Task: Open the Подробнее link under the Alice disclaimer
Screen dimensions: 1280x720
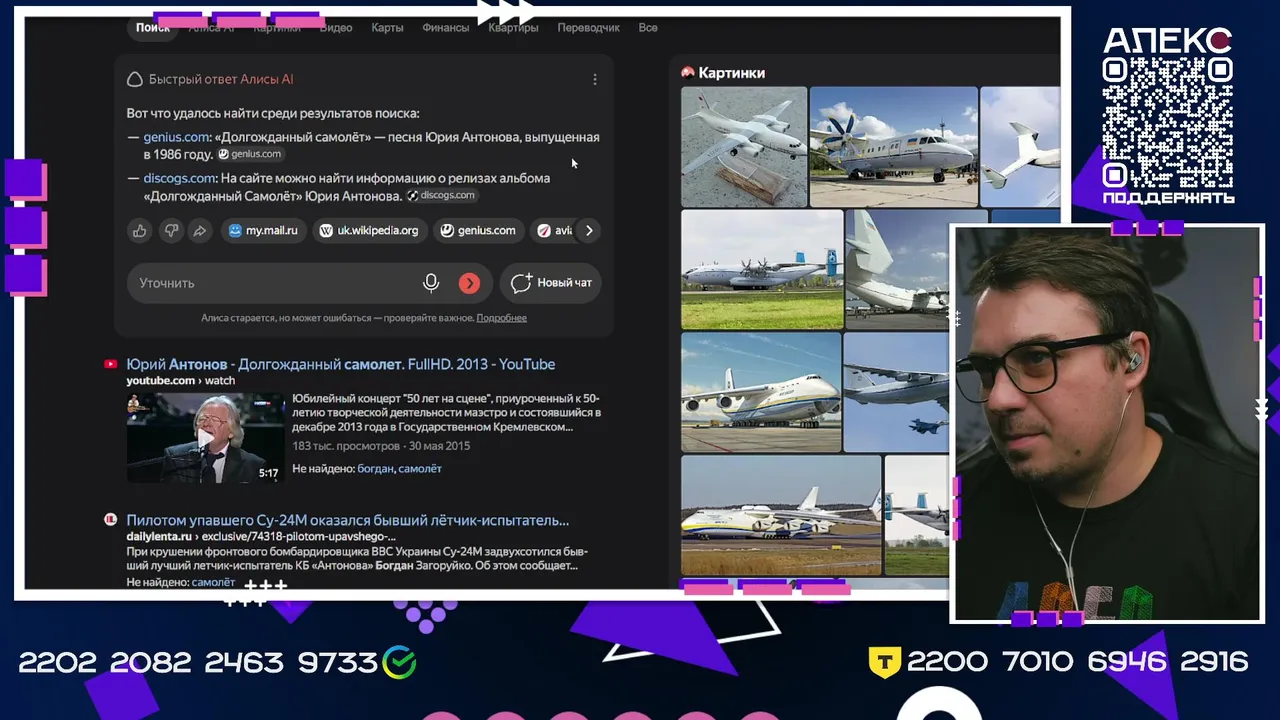Action: point(501,318)
